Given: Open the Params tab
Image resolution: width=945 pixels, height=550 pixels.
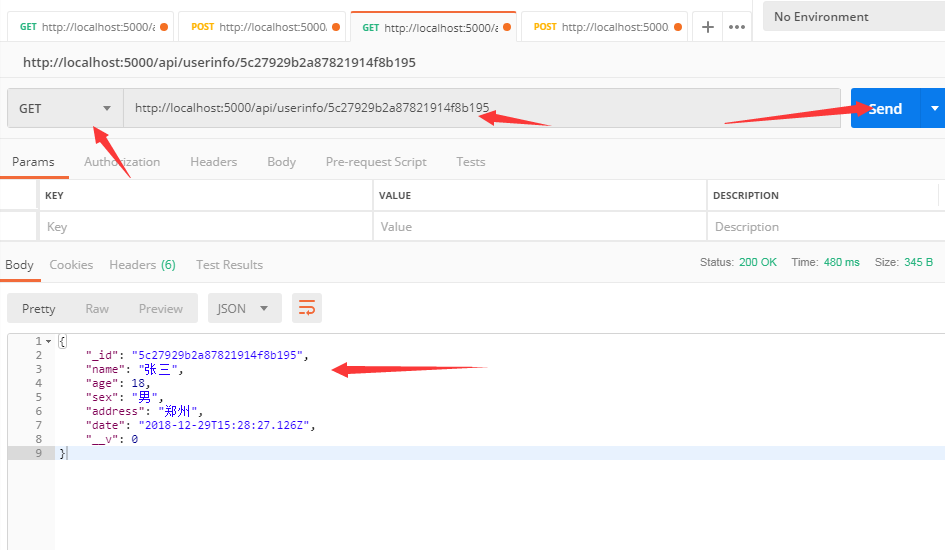Looking at the screenshot, I should 33,162.
